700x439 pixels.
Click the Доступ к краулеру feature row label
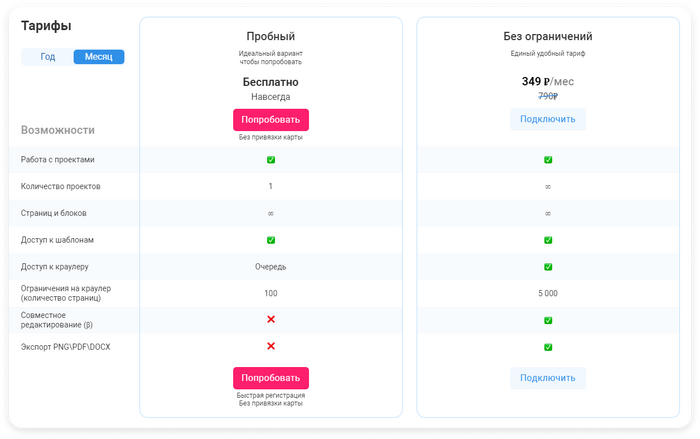point(55,267)
